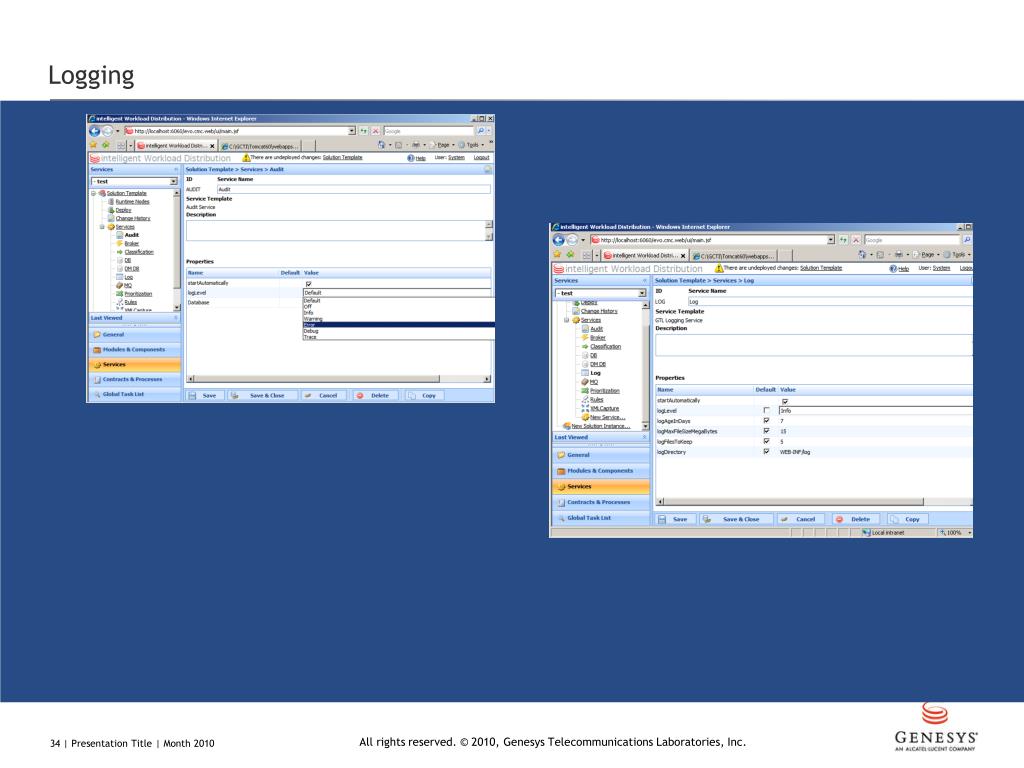
Task: Uncheck the logAgeInDays Default checkbox
Action: click(766, 421)
